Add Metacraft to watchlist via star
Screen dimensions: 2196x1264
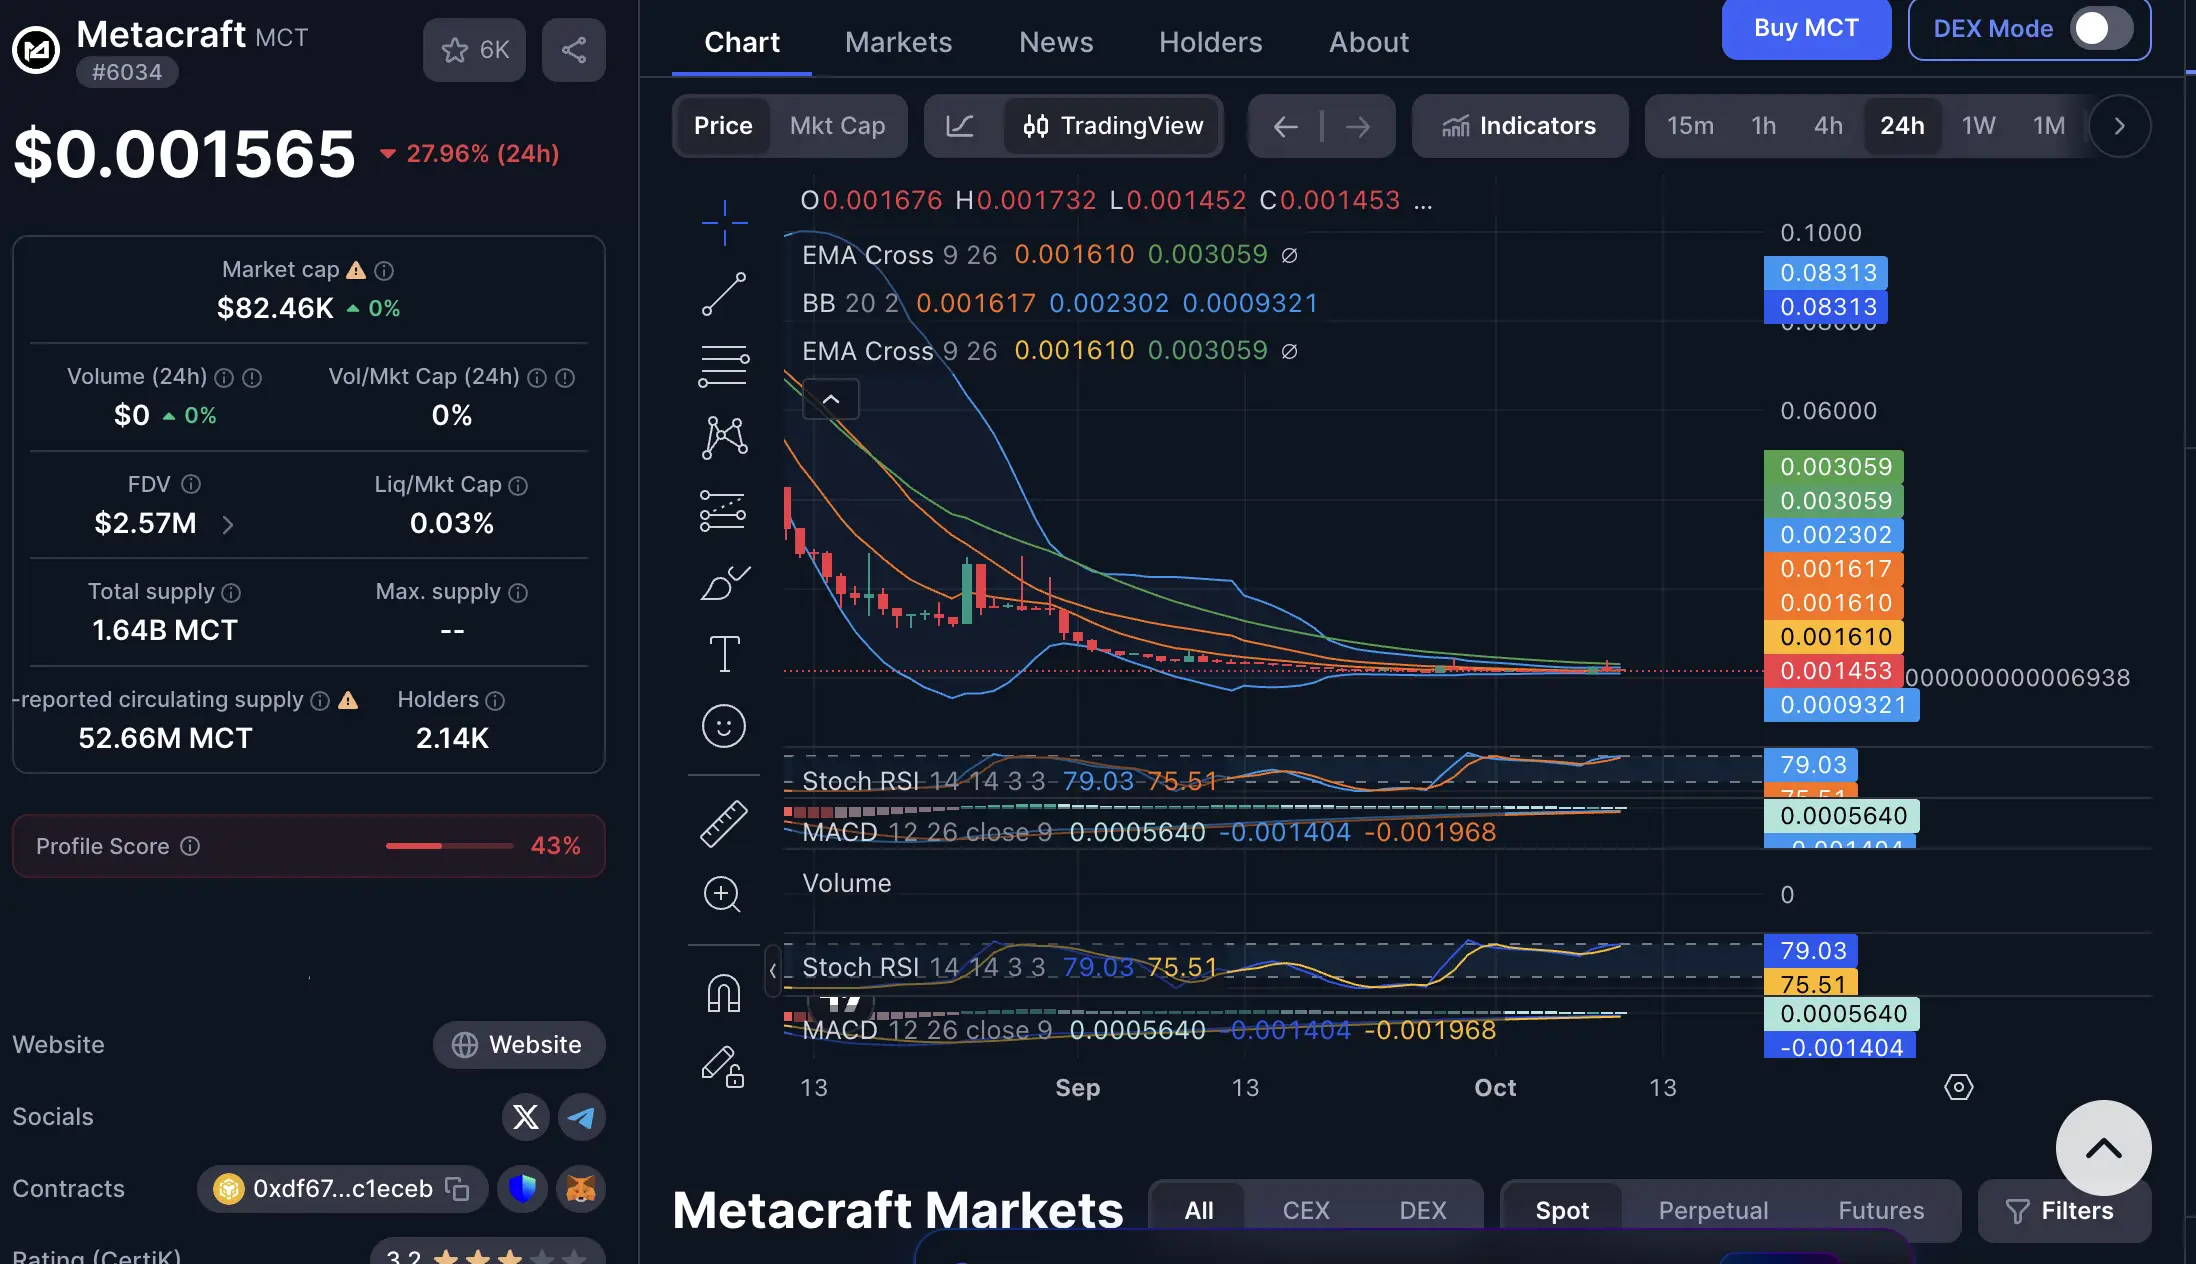point(474,50)
